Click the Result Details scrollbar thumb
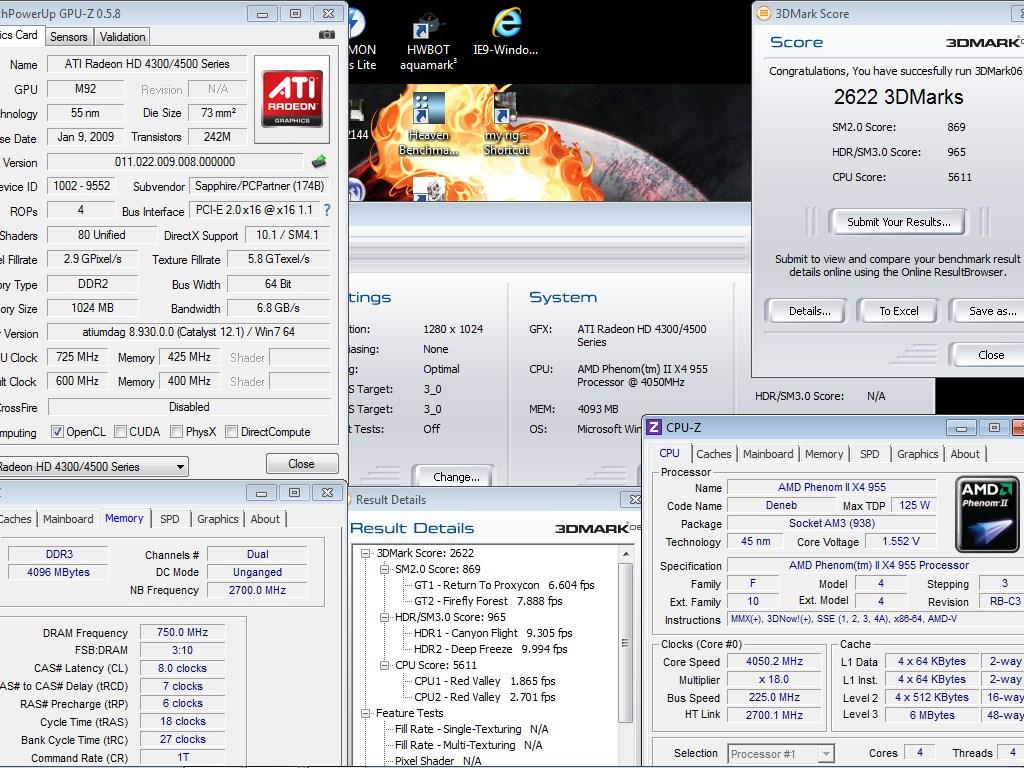1024x768 pixels. coord(626,643)
